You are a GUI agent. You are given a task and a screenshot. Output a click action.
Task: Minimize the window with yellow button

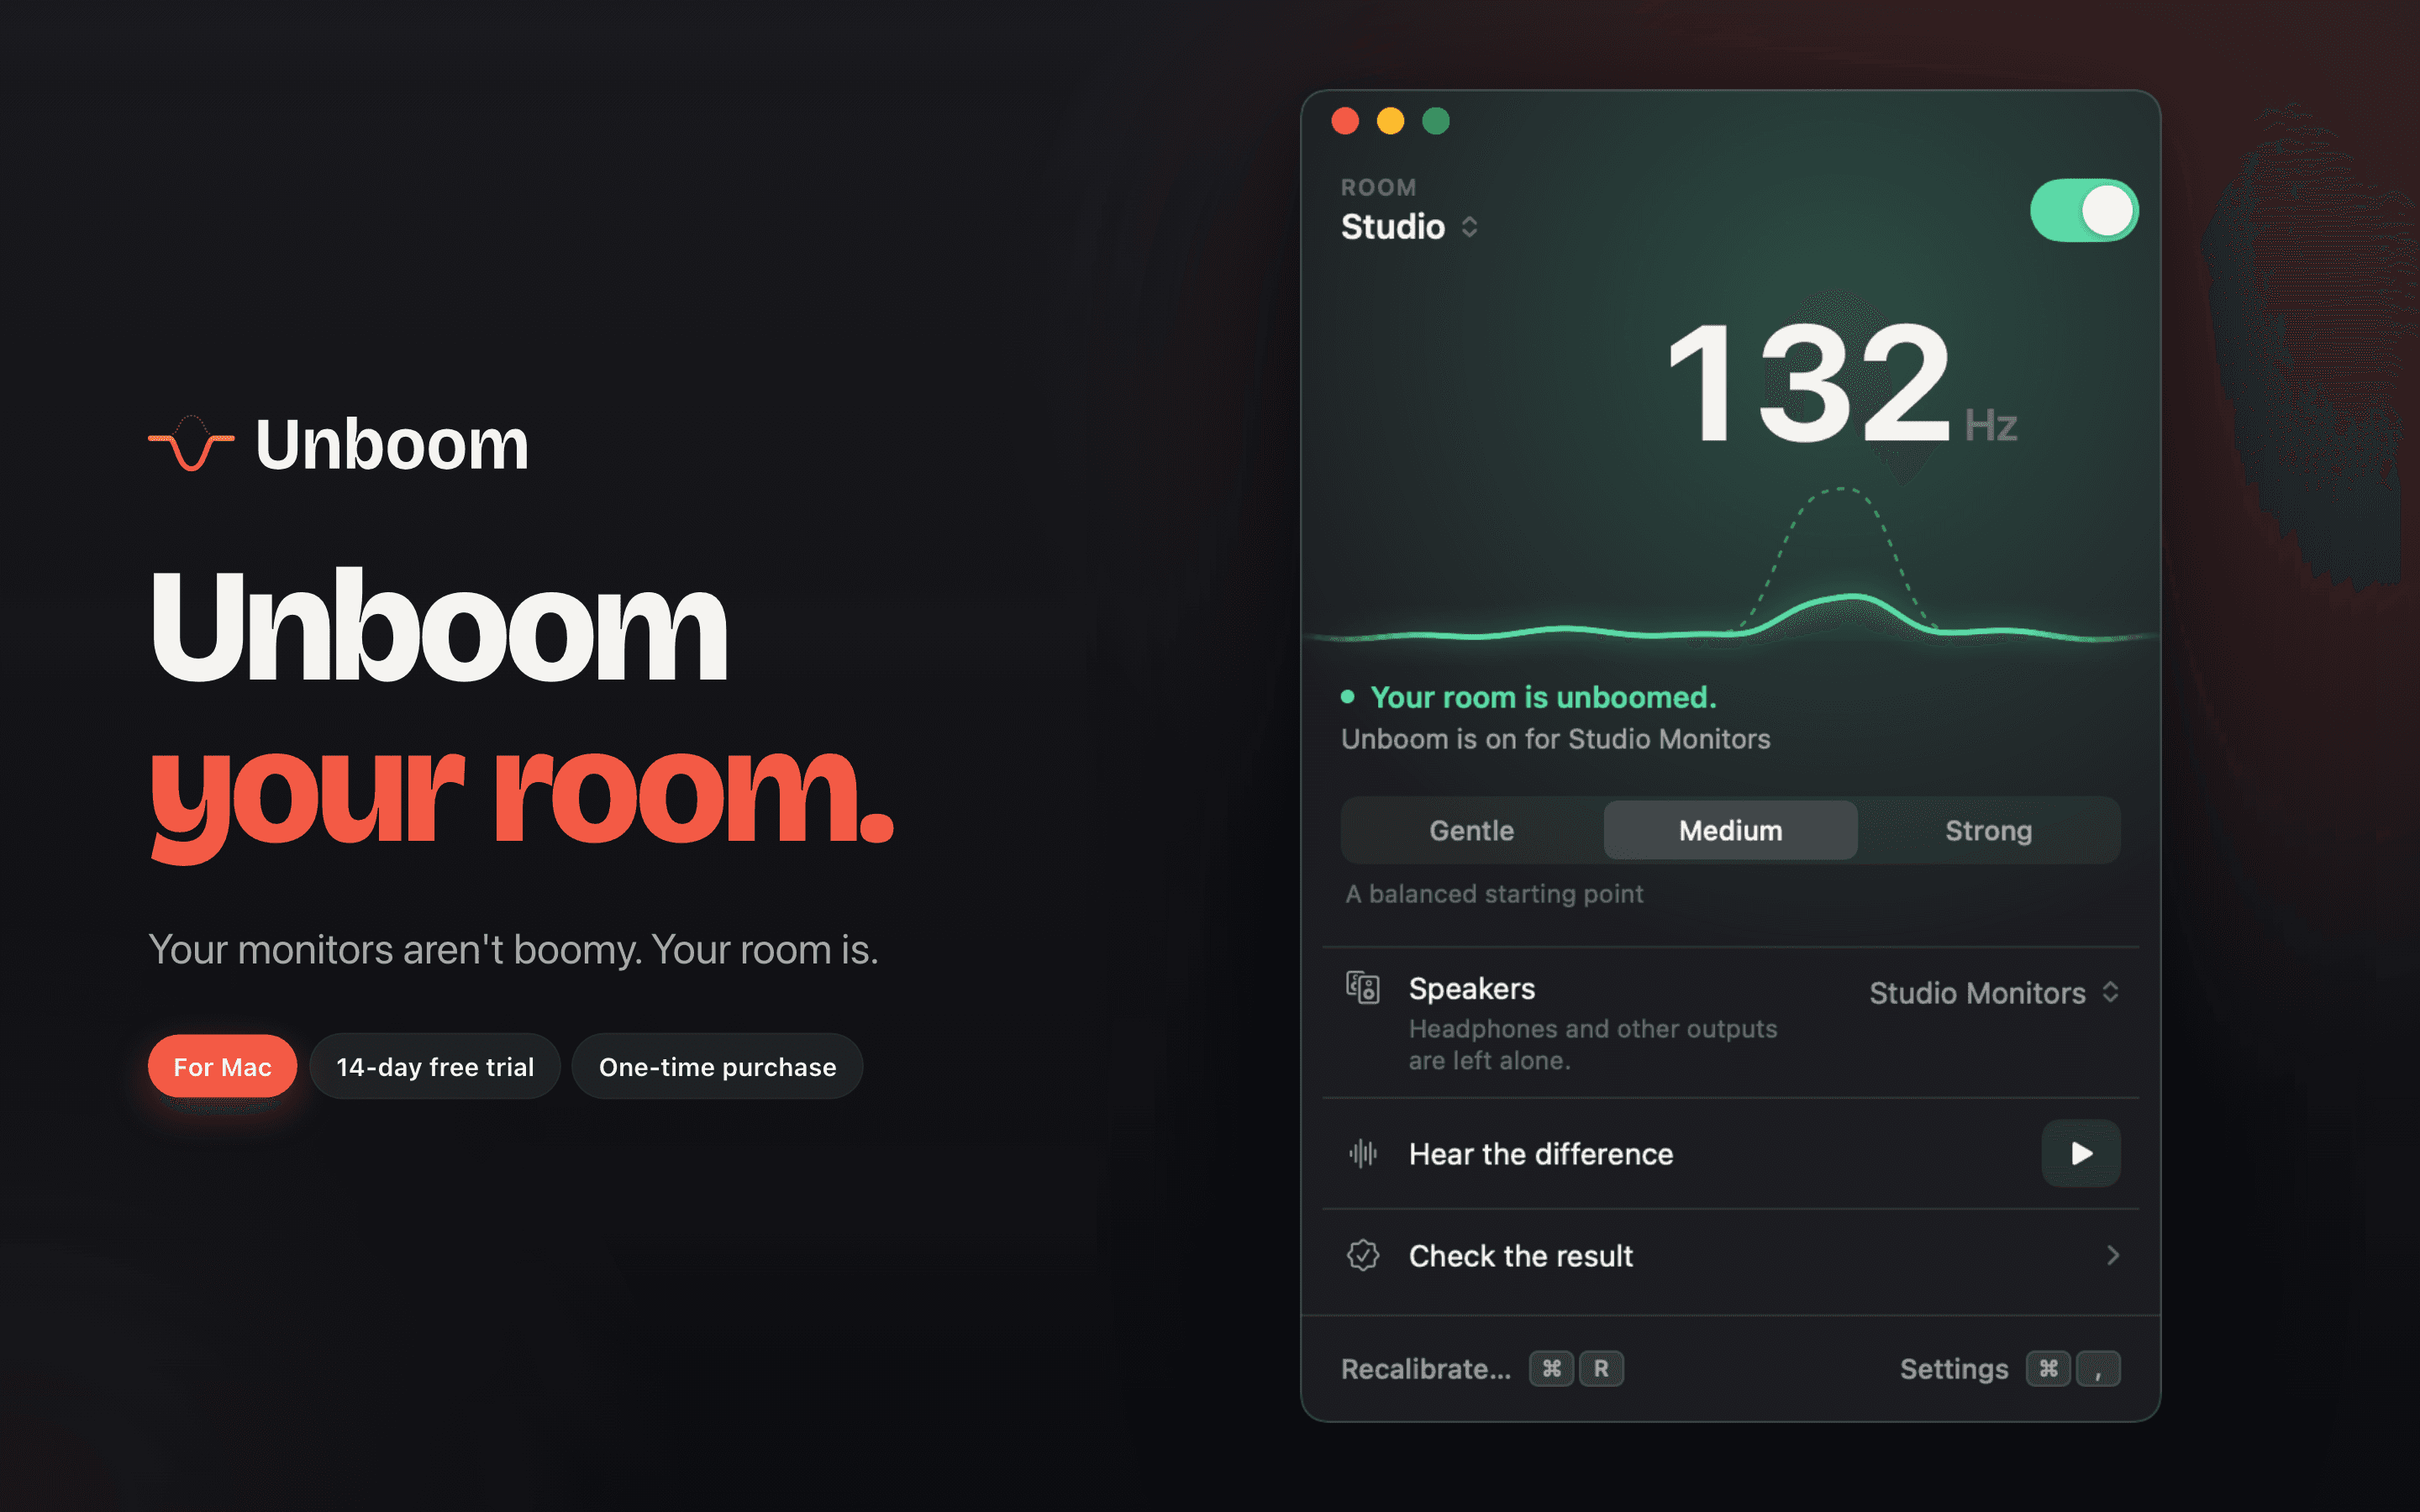pos(1390,121)
